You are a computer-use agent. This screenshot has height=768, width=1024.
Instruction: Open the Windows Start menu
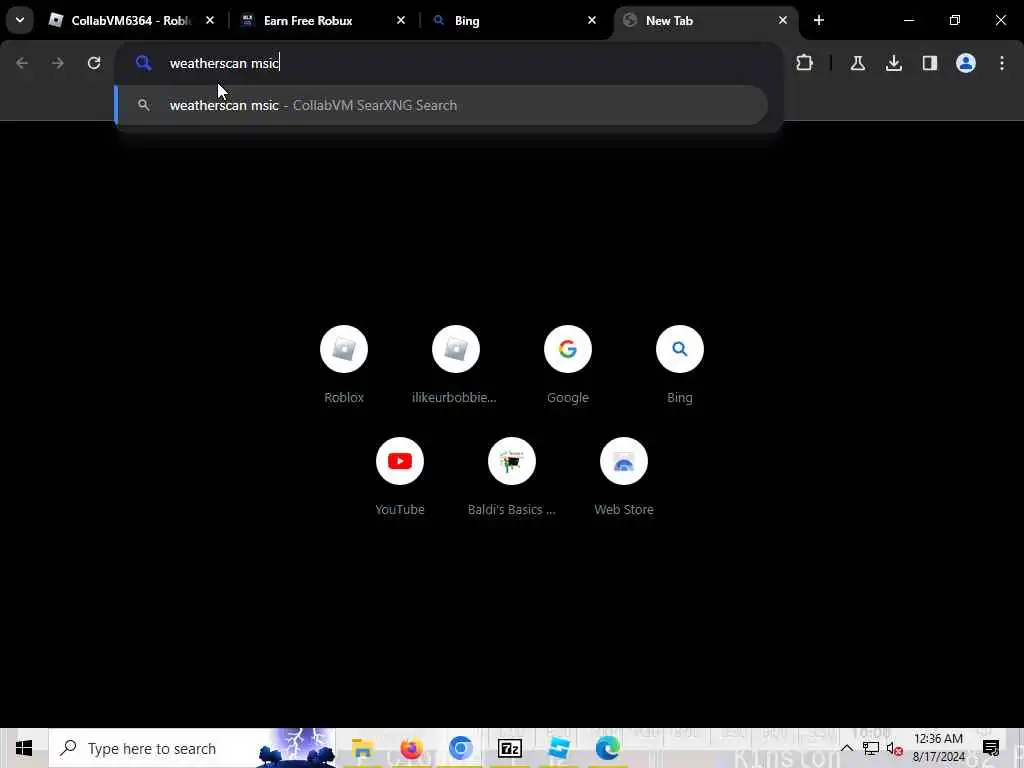pos(24,748)
